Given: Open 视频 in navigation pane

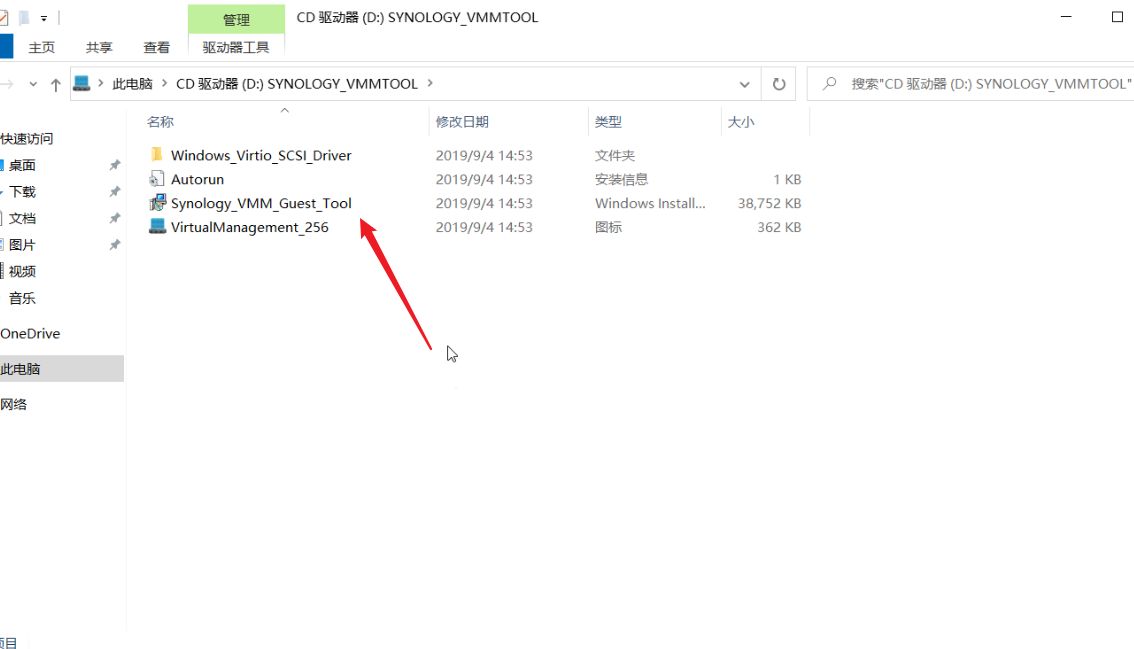Looking at the screenshot, I should coord(22,271).
